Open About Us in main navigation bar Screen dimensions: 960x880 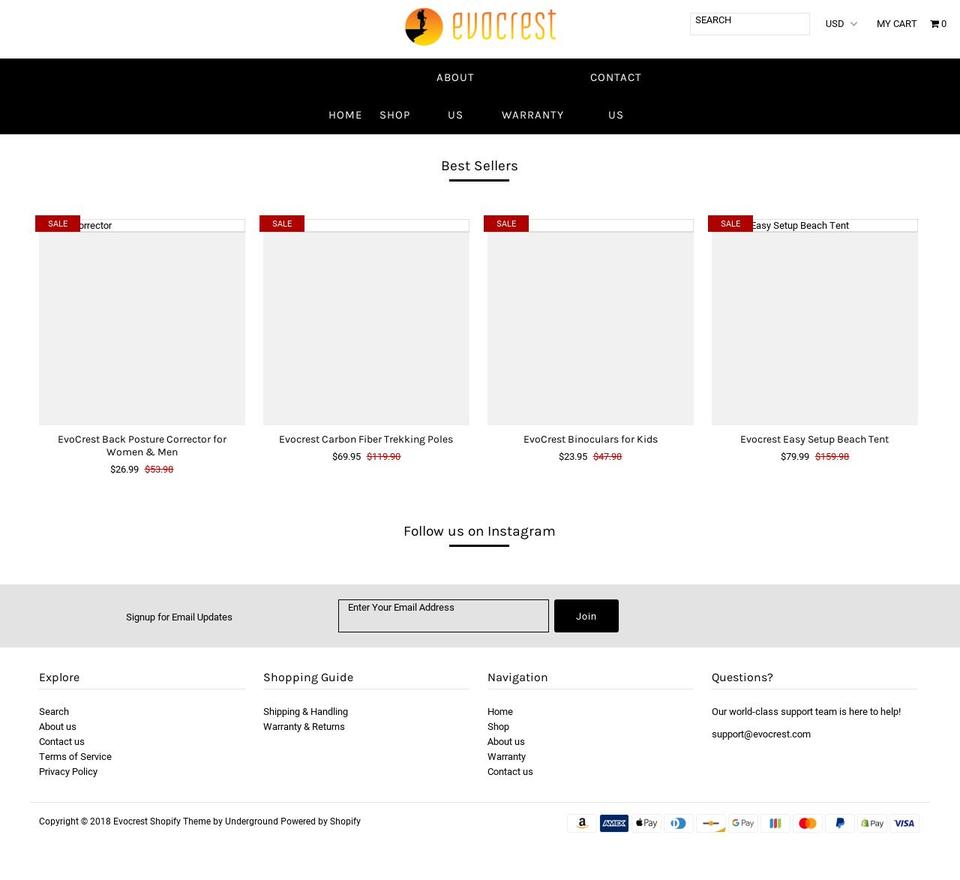(x=455, y=96)
